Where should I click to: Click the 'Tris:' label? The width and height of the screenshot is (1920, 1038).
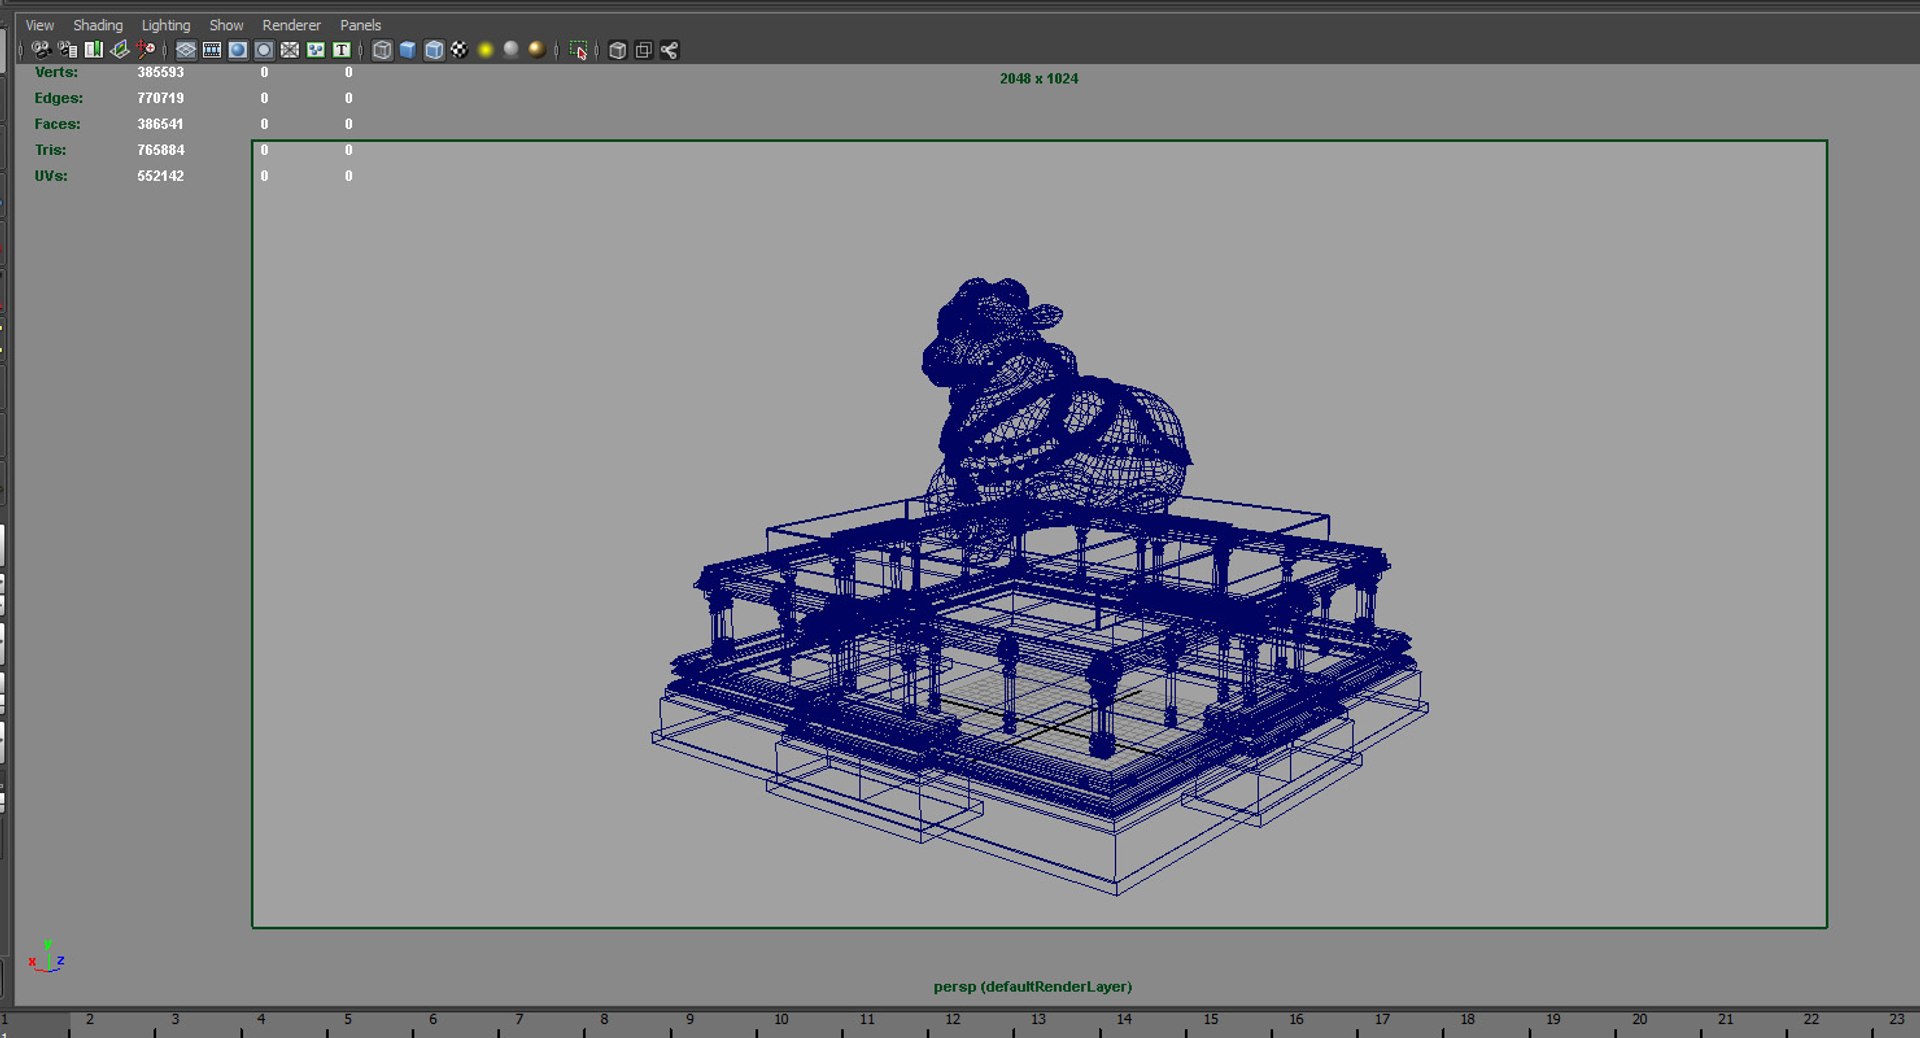tap(51, 150)
